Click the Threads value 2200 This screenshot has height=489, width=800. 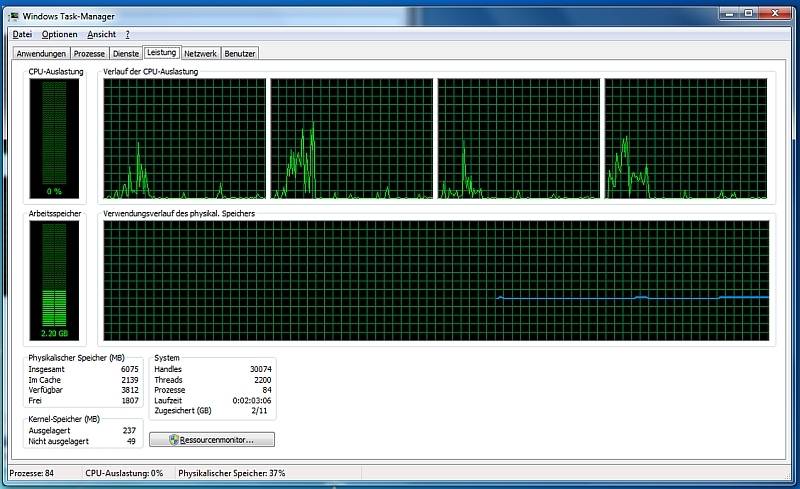click(x=263, y=380)
